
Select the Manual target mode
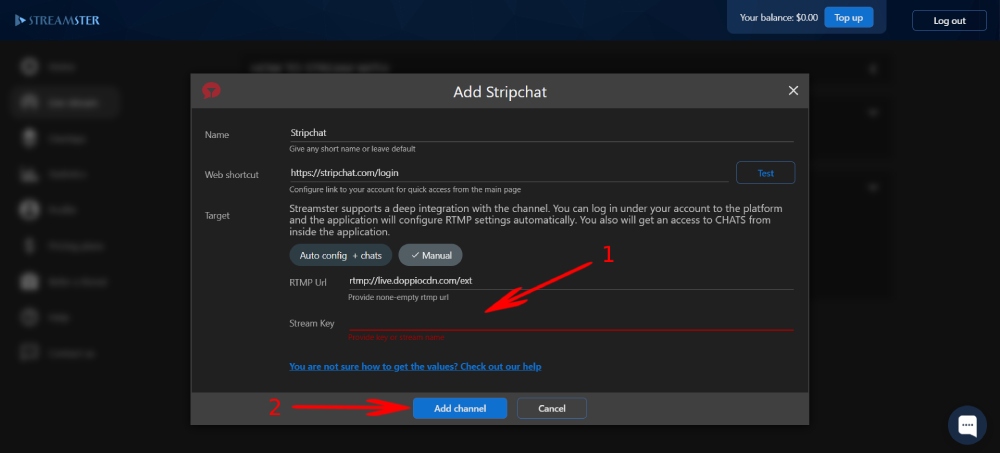click(x=430, y=255)
